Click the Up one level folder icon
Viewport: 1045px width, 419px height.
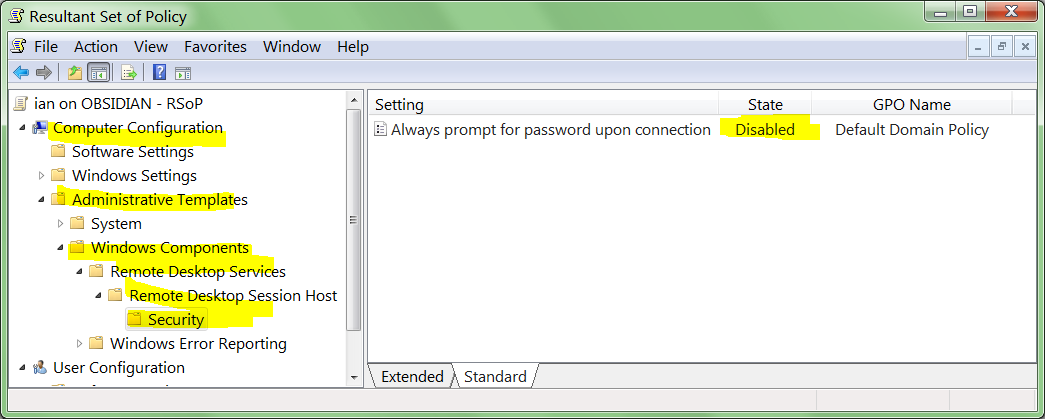click(x=75, y=72)
